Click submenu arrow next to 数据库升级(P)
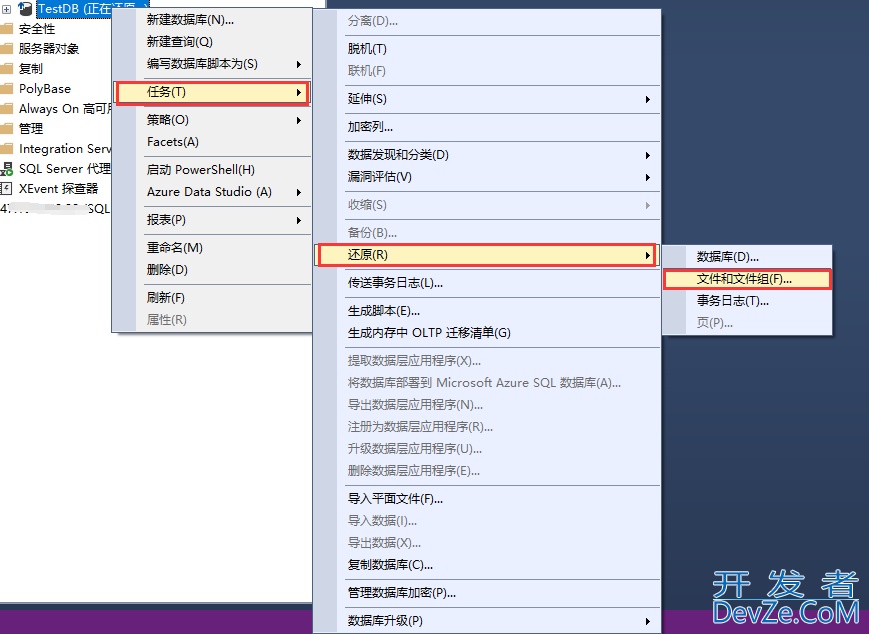Screen dimensions: 869x634 coord(647,621)
